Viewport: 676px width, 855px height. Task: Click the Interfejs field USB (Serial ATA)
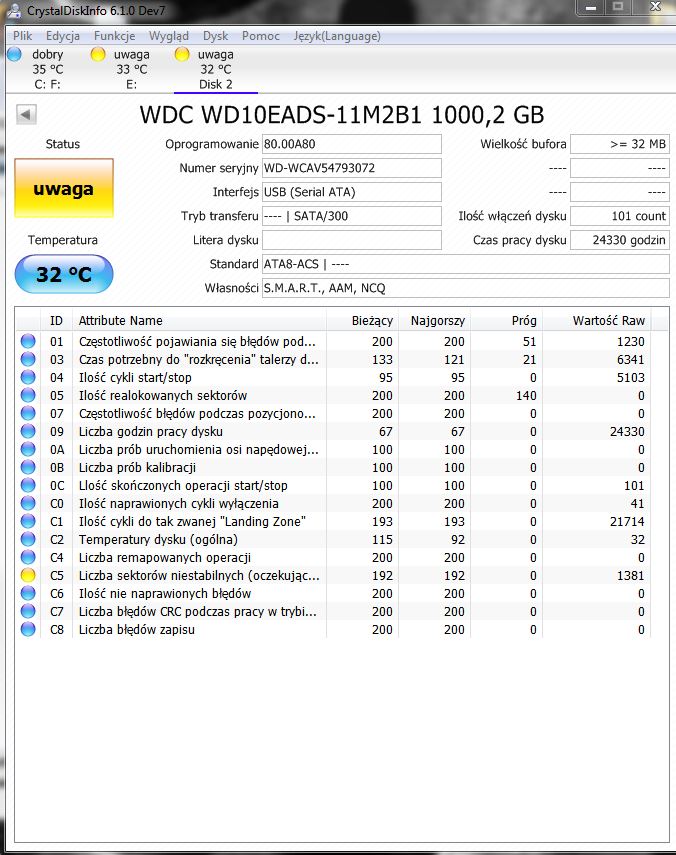352,192
